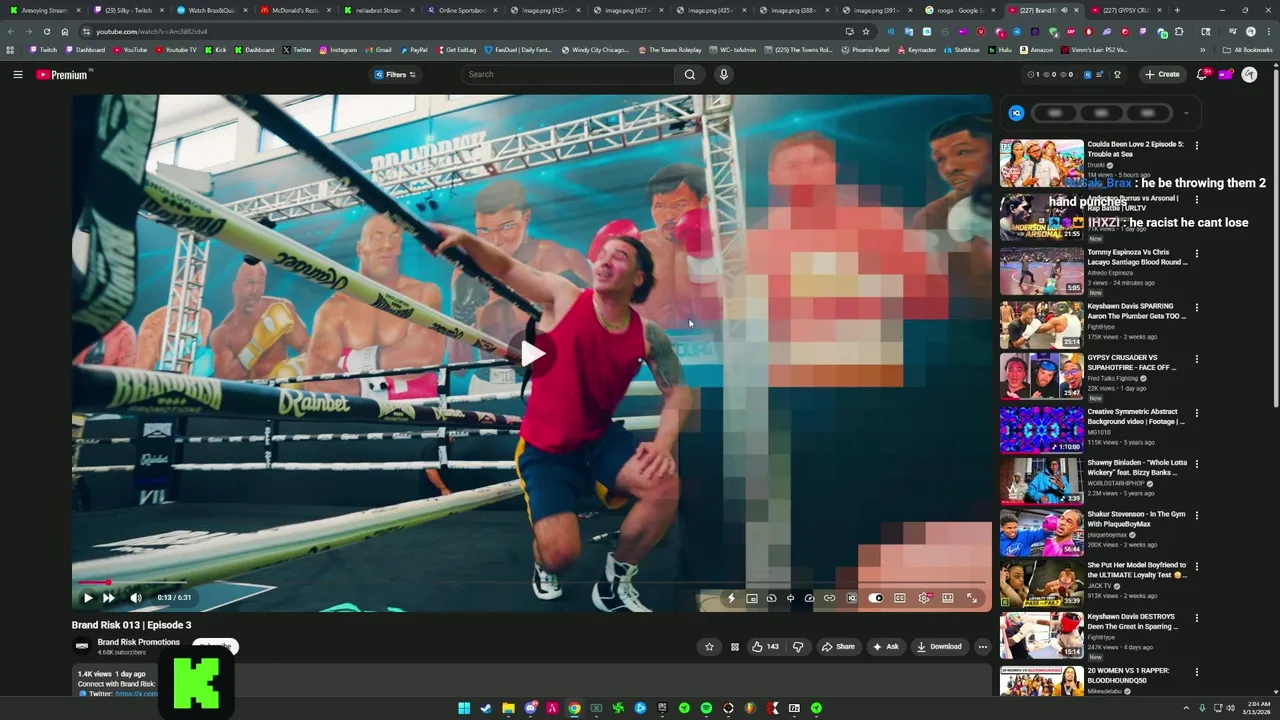Open the account avatar menu
Screen dimensions: 1280x720
click(1249, 74)
